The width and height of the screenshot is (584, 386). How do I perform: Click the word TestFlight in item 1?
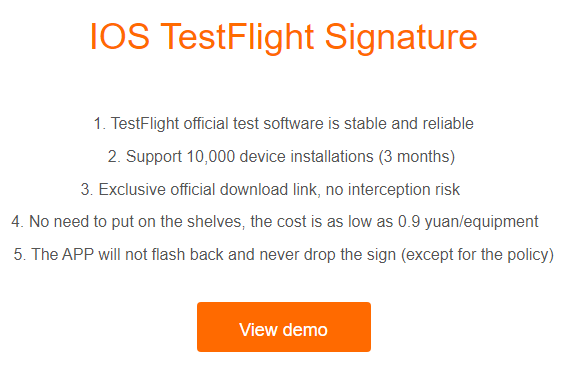(145, 124)
